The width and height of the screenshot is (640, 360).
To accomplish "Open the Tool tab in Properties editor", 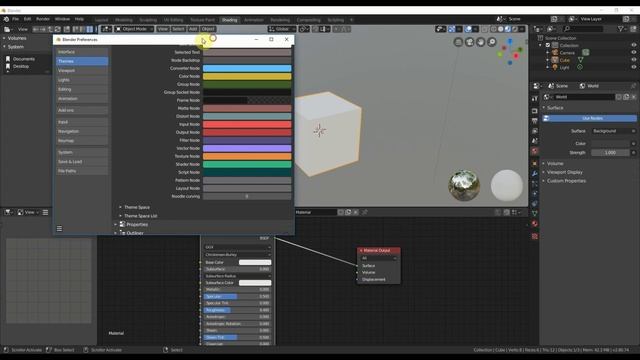I will (535, 98).
